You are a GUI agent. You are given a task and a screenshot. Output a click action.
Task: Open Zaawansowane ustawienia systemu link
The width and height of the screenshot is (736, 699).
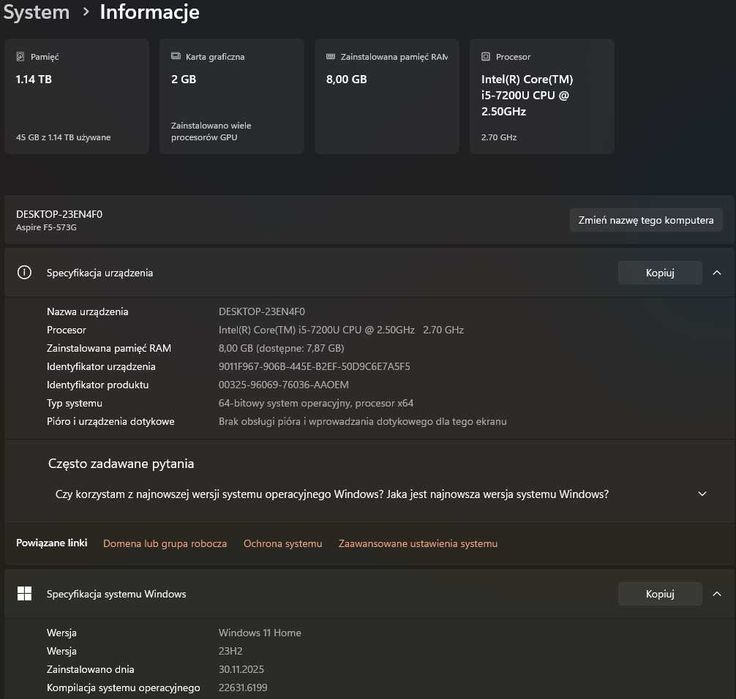[418, 543]
